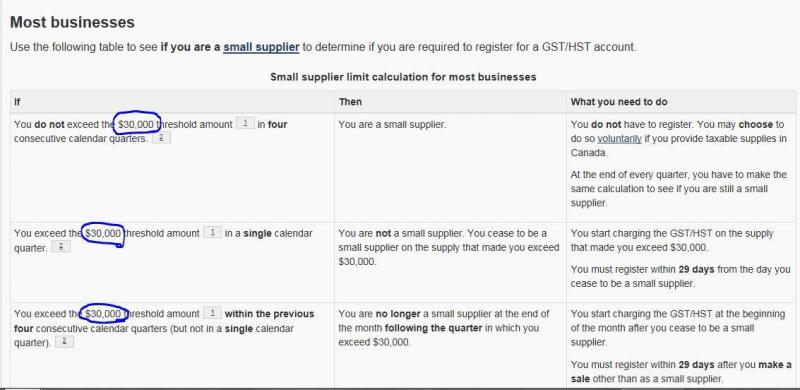Click the 'Then' column header
The width and height of the screenshot is (800, 390).
coord(350,102)
